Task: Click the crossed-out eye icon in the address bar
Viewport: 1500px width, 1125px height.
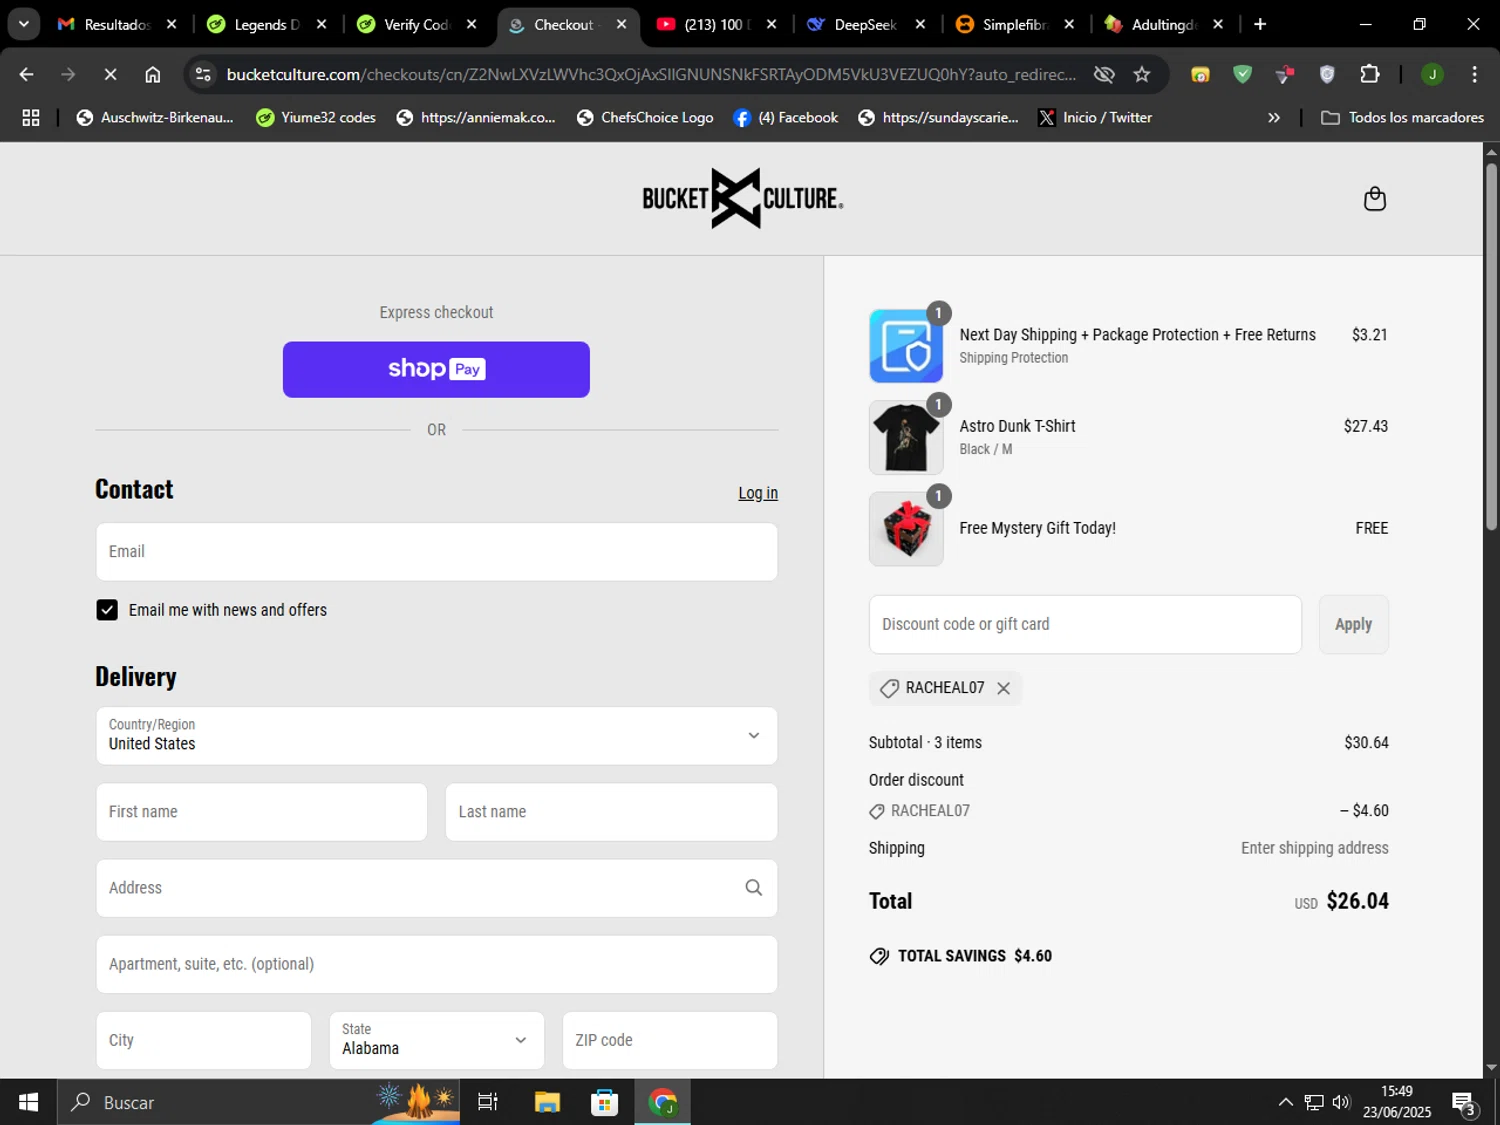Action: point(1104,74)
